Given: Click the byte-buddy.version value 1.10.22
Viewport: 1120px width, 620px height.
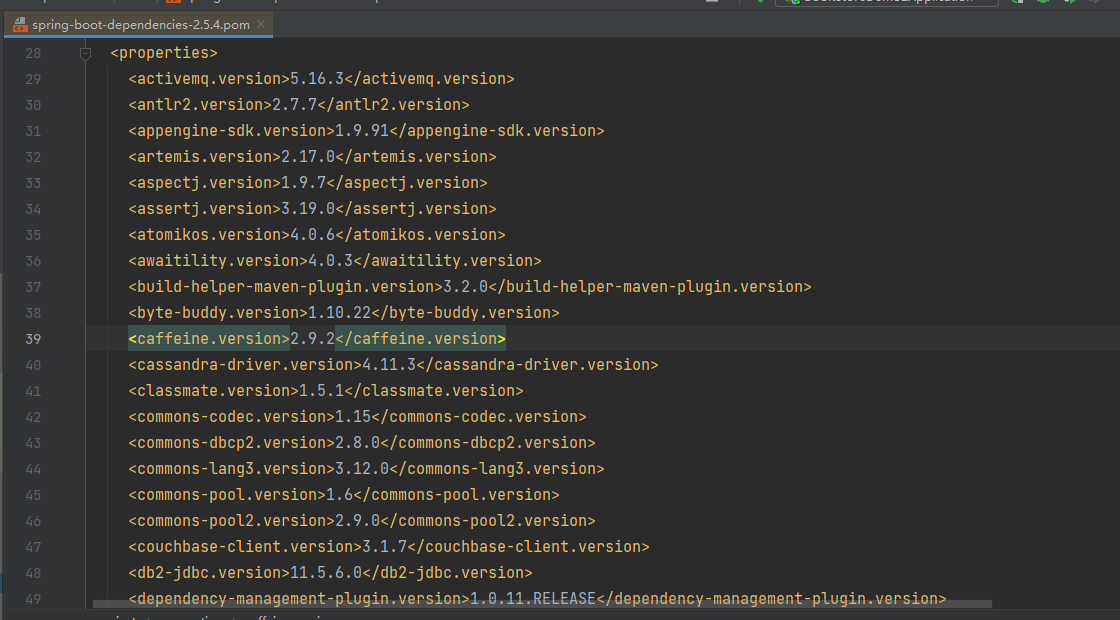Looking at the screenshot, I should coord(339,313).
